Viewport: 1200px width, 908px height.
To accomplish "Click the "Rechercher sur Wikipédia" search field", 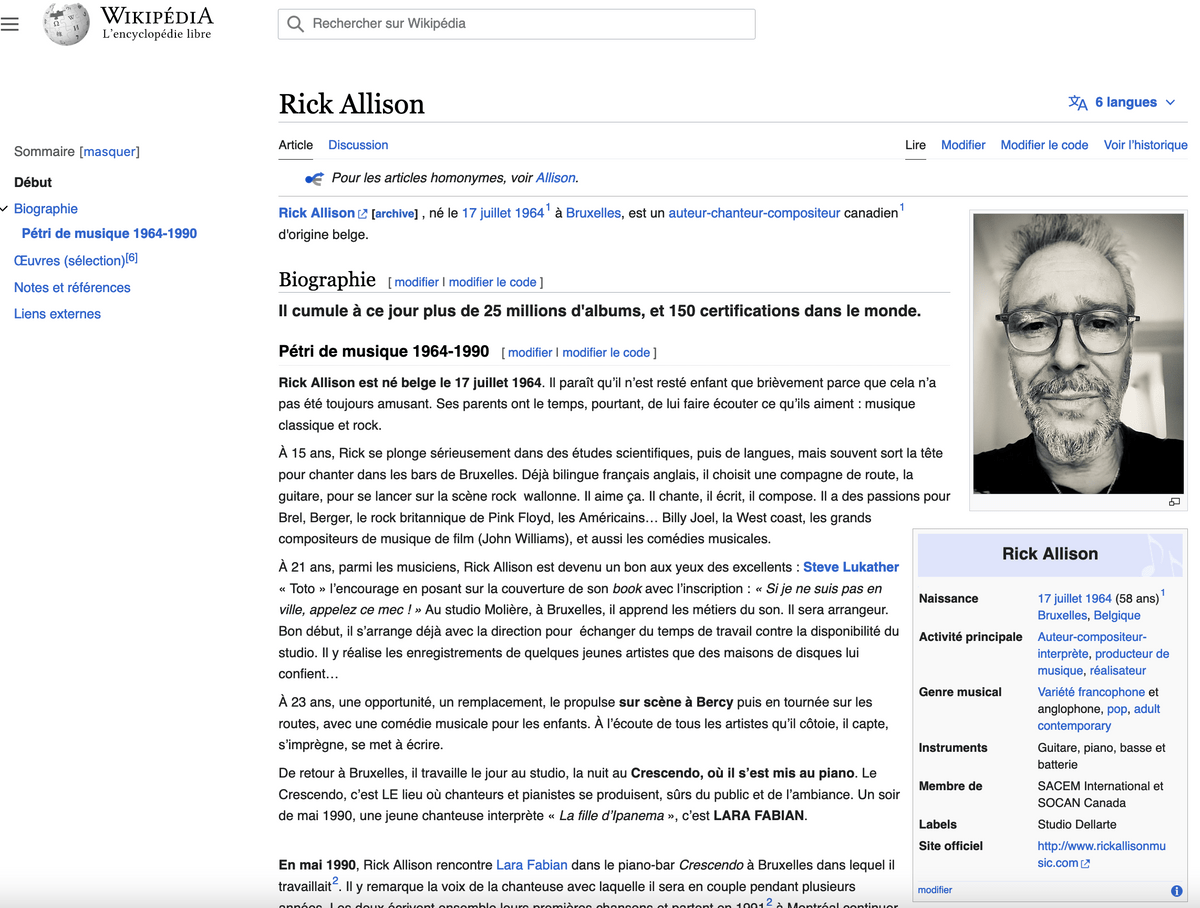I will 516,23.
